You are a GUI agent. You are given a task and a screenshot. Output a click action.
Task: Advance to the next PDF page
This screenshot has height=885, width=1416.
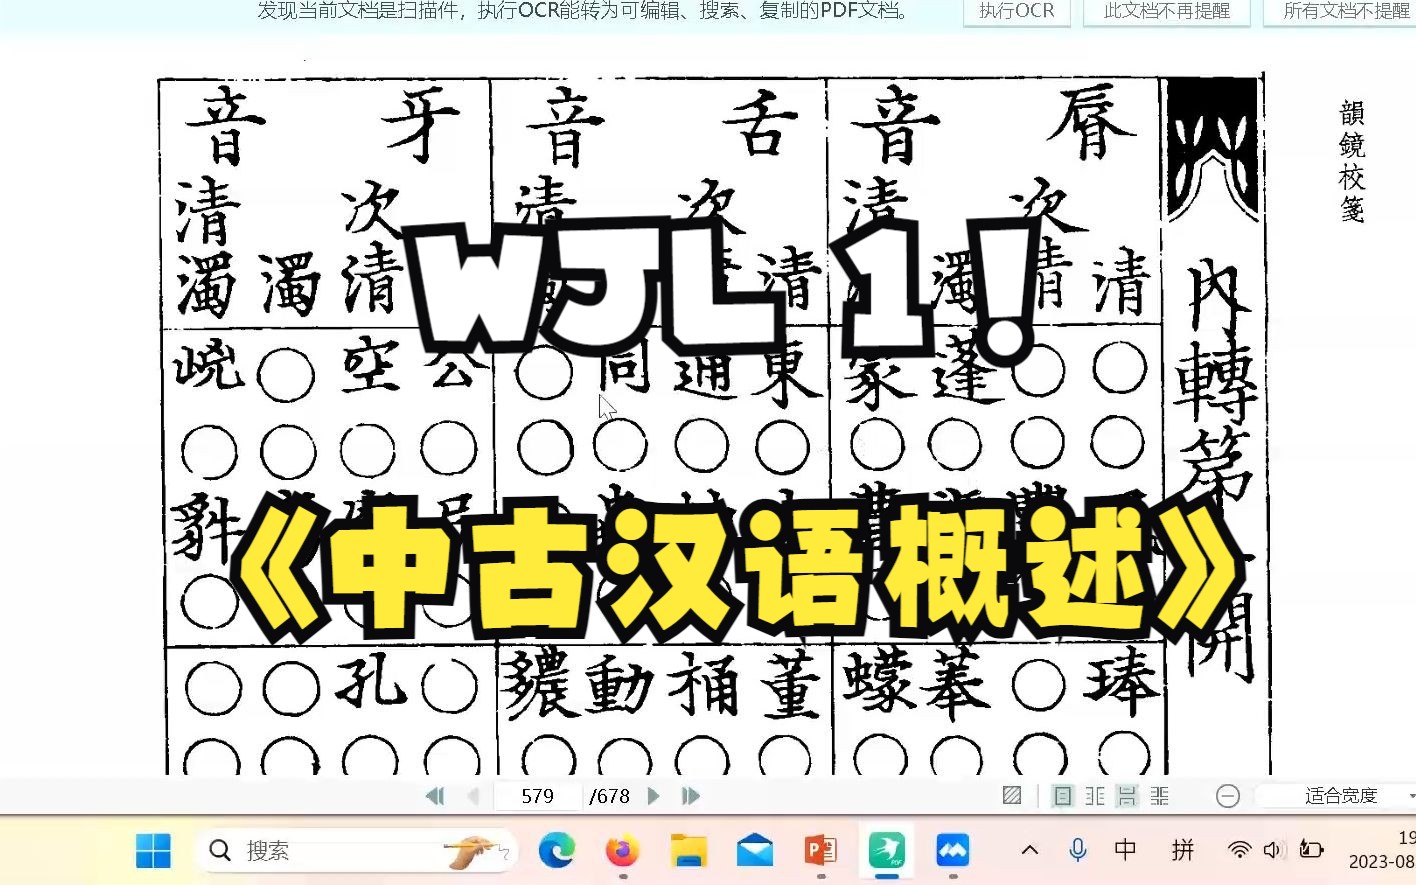[654, 795]
